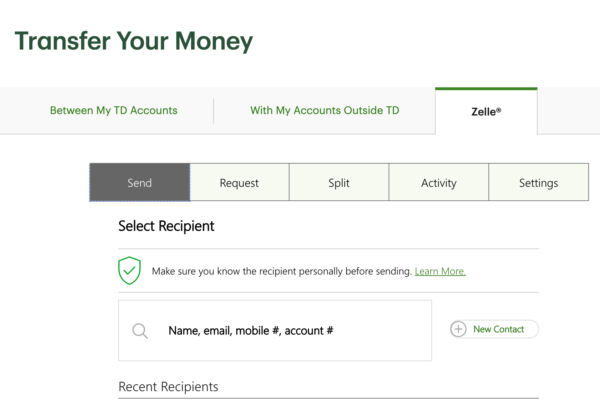Screen dimensions: 600x400
Task: Click the green shield checkmark icon
Action: point(129,270)
